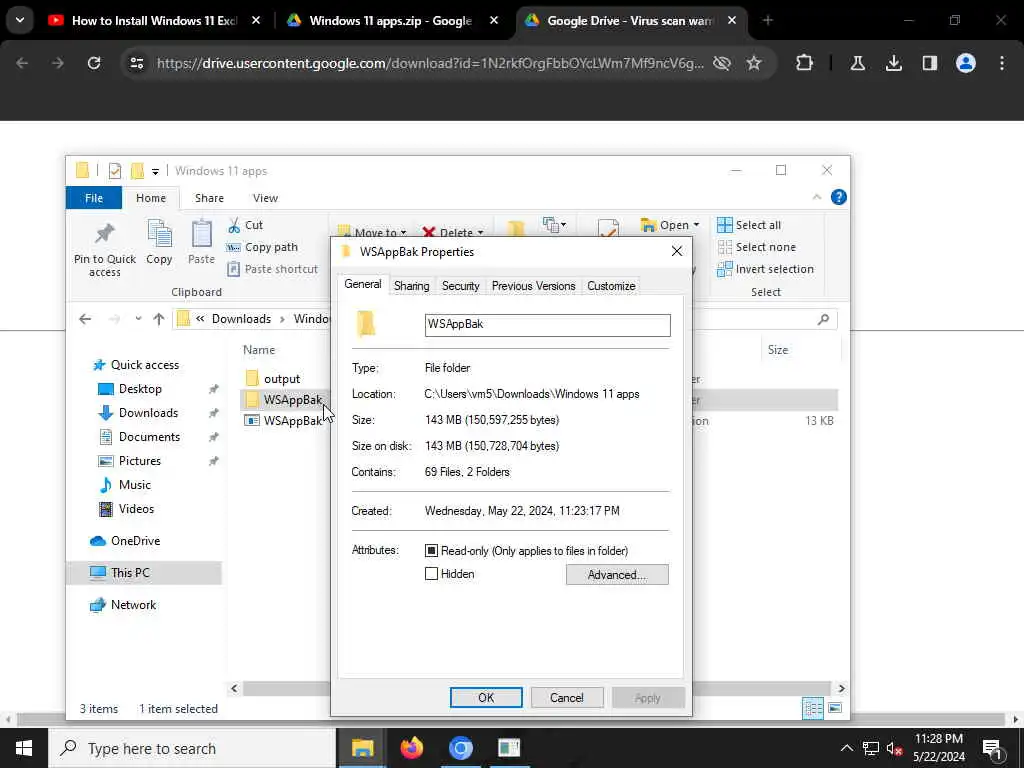The image size is (1024, 768).
Task: Collapse the ribbon chevron
Action: 816,197
